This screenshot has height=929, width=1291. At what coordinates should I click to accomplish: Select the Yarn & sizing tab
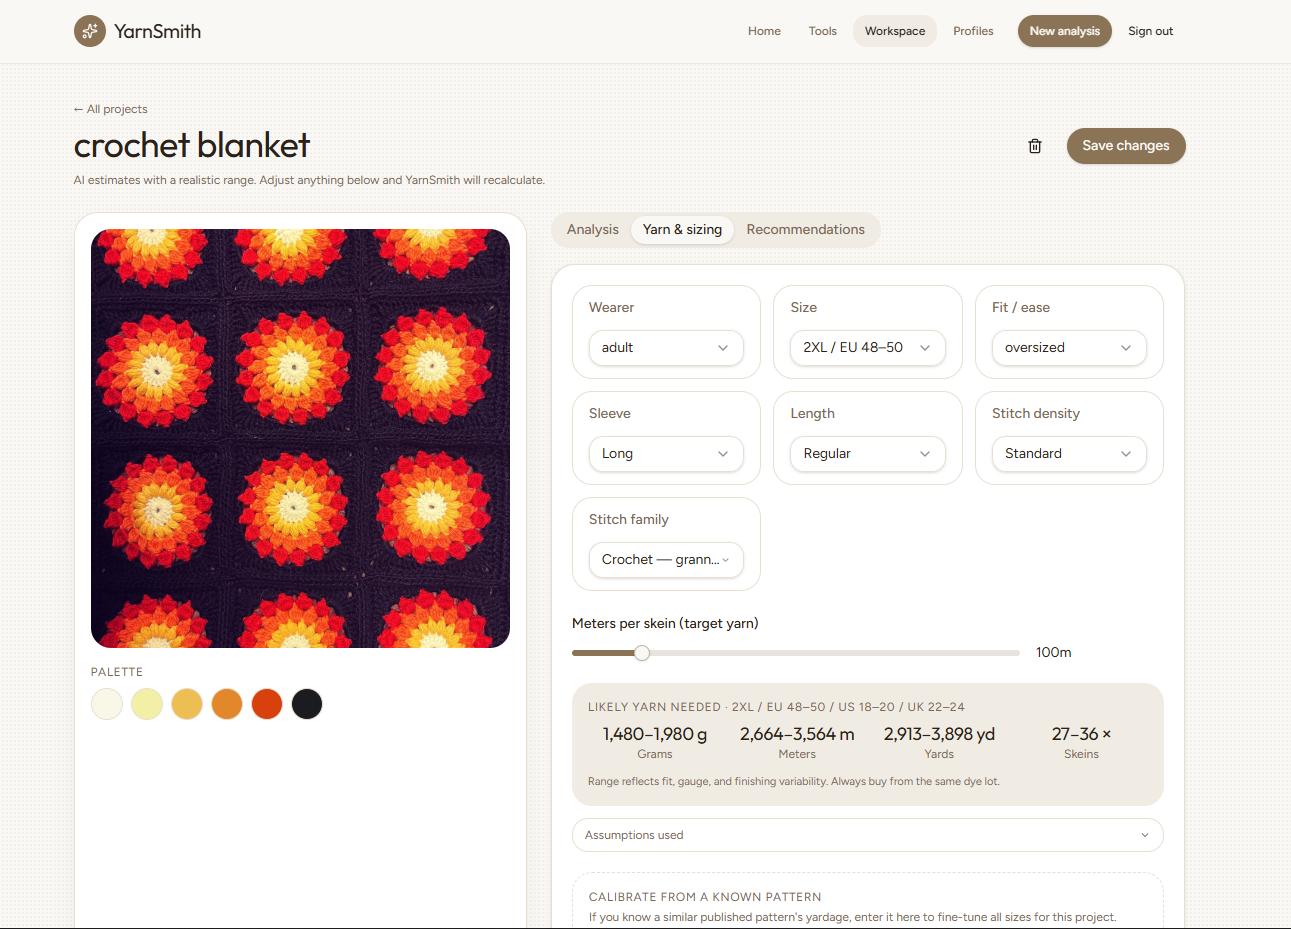pyautogui.click(x=682, y=230)
